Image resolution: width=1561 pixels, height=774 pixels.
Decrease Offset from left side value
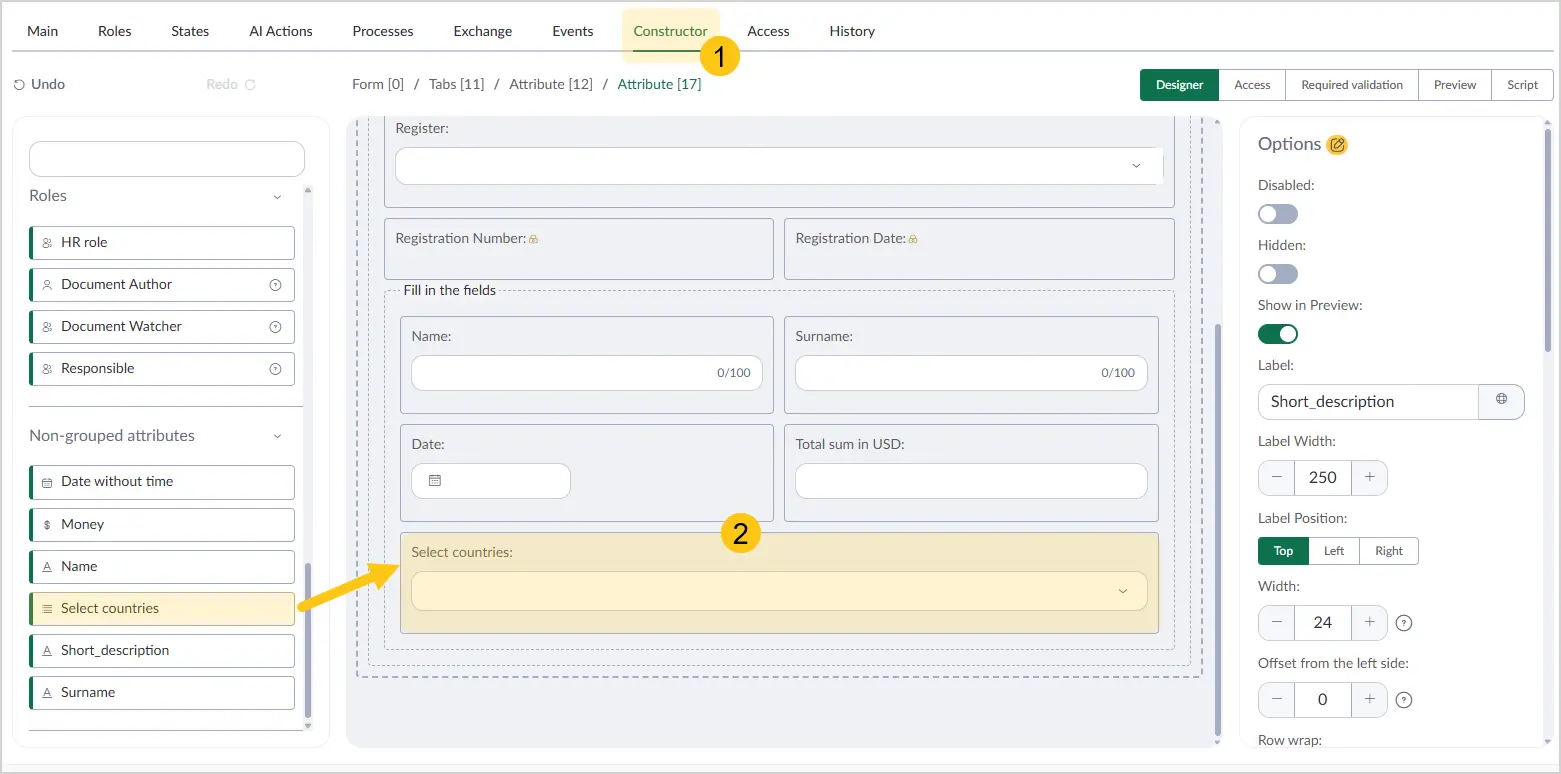tap(1277, 700)
